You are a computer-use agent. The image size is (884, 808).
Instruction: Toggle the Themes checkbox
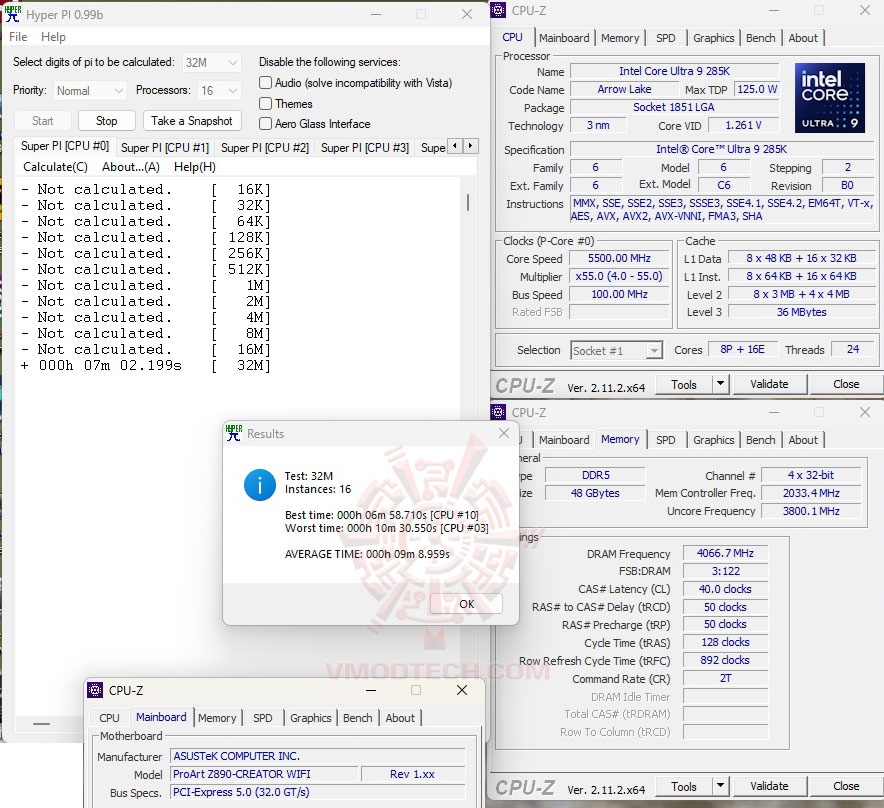tap(266, 104)
